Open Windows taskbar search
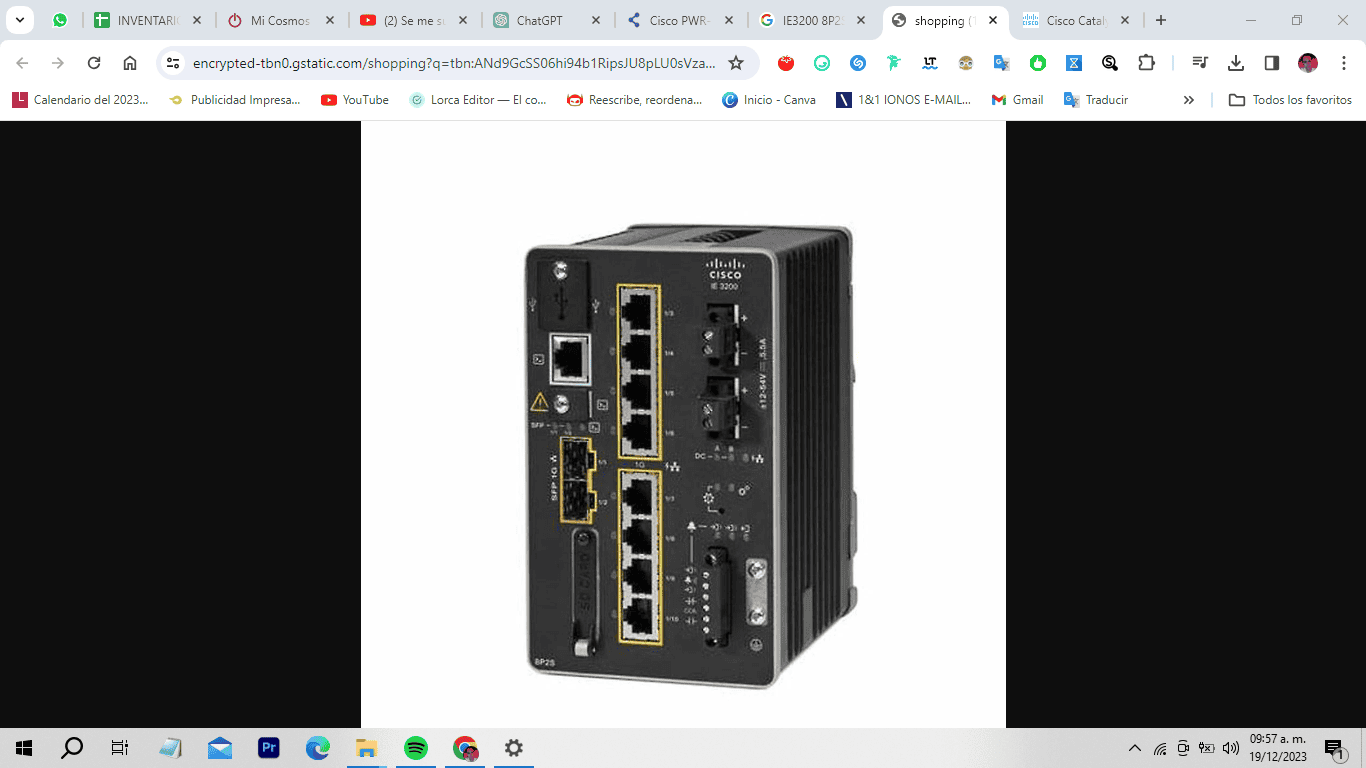Viewport: 1366px width, 768px height. coord(72,748)
